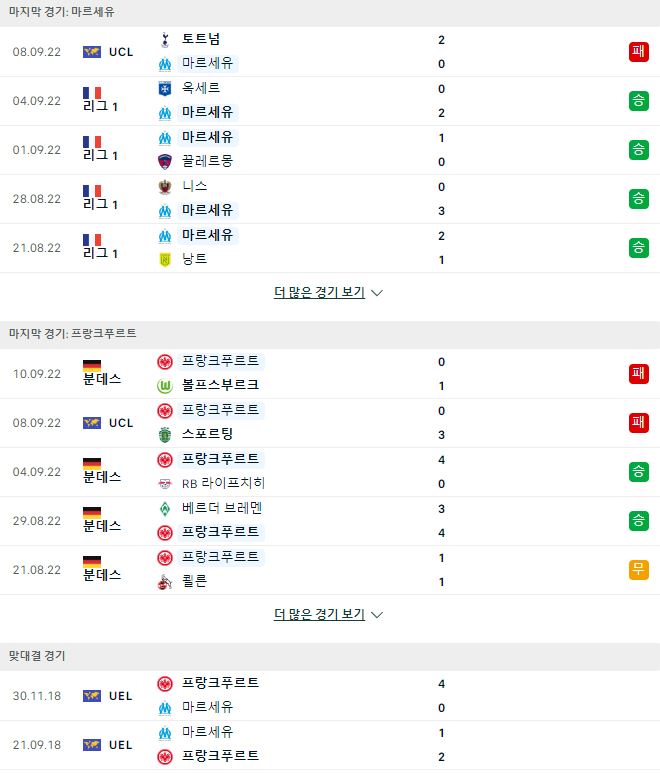660x774 pixels.
Task: Click the Nantes yellow crest icon
Action: pos(165,260)
